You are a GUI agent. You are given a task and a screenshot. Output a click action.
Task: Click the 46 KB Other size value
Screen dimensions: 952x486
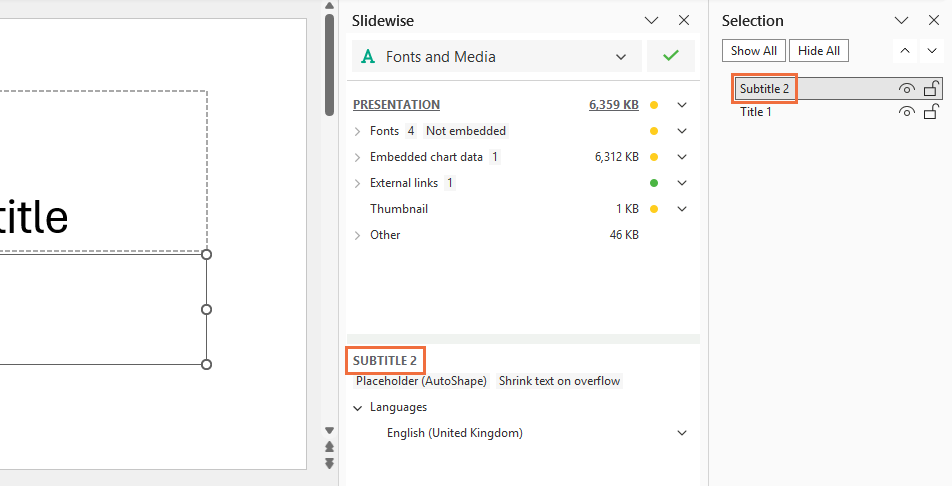click(624, 235)
